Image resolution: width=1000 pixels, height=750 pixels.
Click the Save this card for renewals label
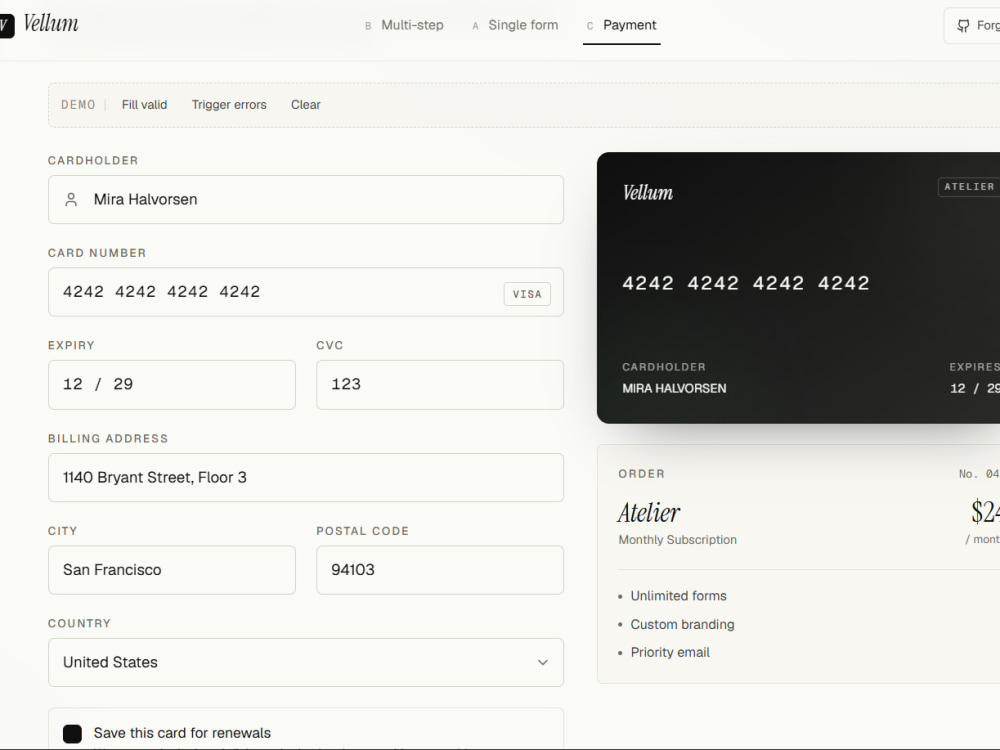point(182,733)
